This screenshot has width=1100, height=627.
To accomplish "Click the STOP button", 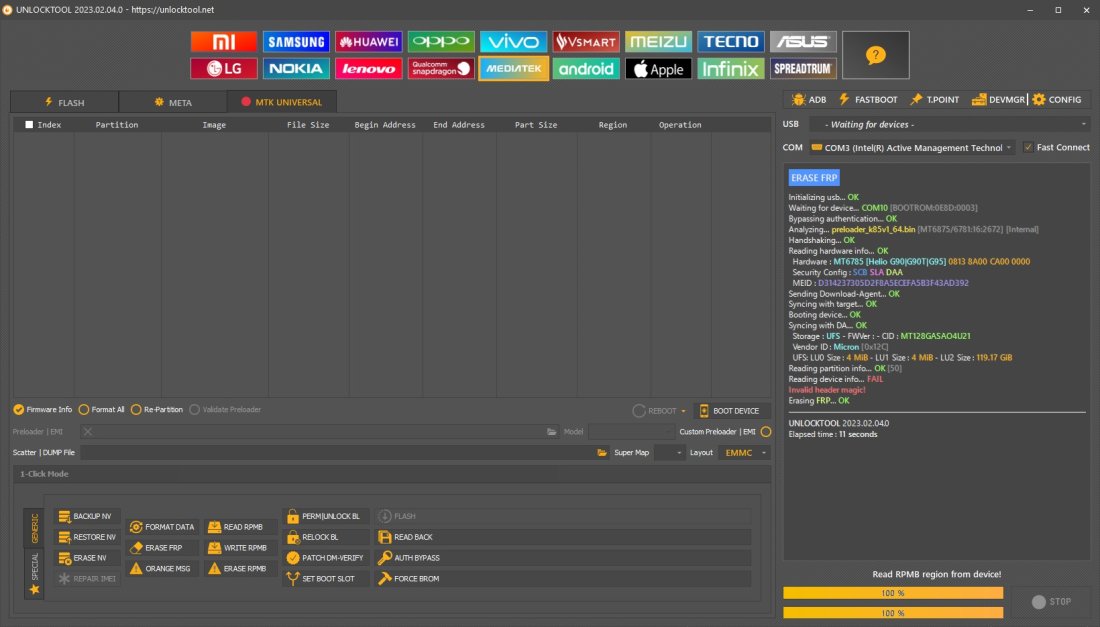I will (x=1051, y=602).
